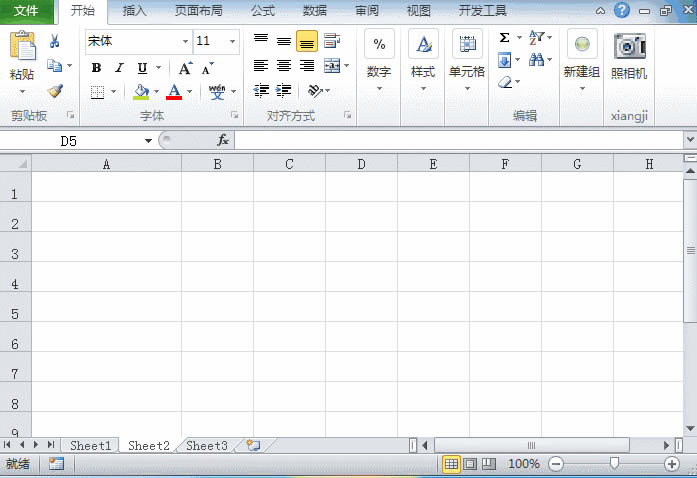697x478 pixels.
Task: Expand the Name Box dropdown arrow
Action: coord(148,141)
